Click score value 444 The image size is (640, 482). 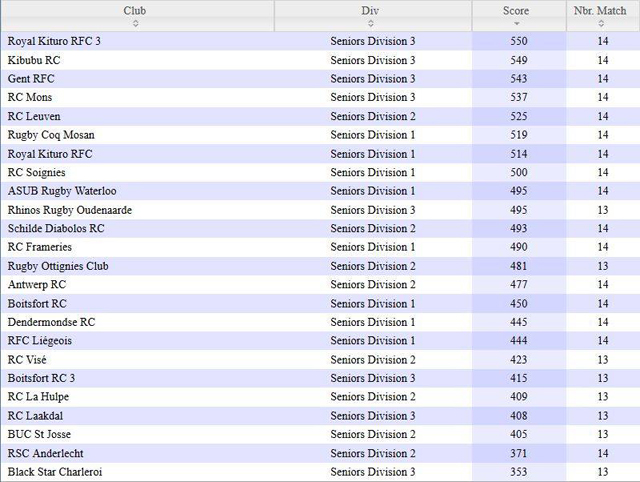pyautogui.click(x=519, y=340)
